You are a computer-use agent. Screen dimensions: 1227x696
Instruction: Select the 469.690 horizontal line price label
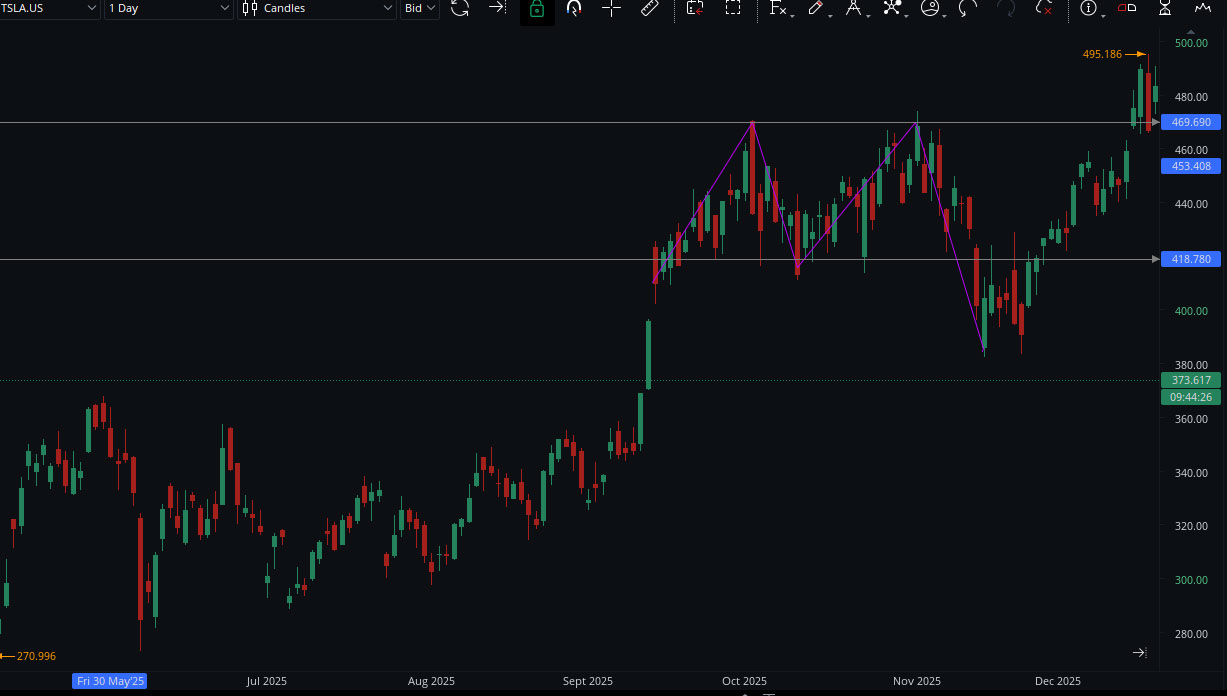point(1191,122)
